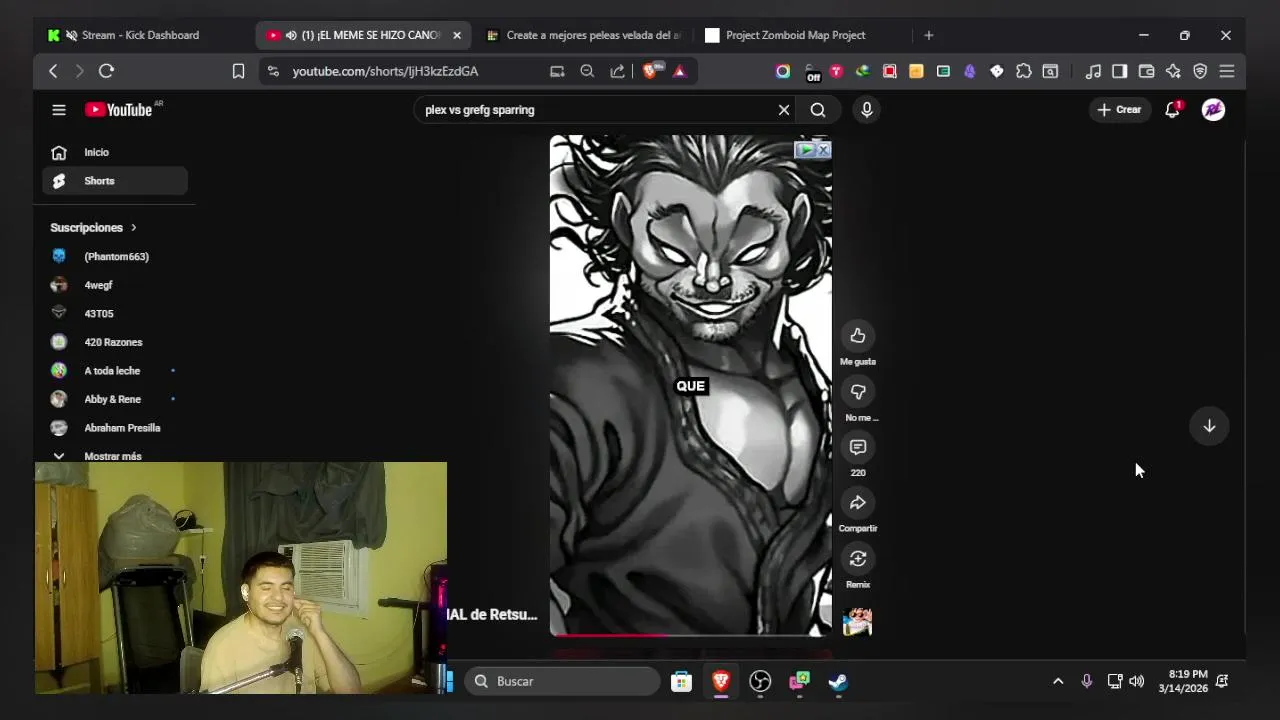Screen dimensions: 1280x720
Task: Open Brave Wallet icon
Action: coord(1146,71)
